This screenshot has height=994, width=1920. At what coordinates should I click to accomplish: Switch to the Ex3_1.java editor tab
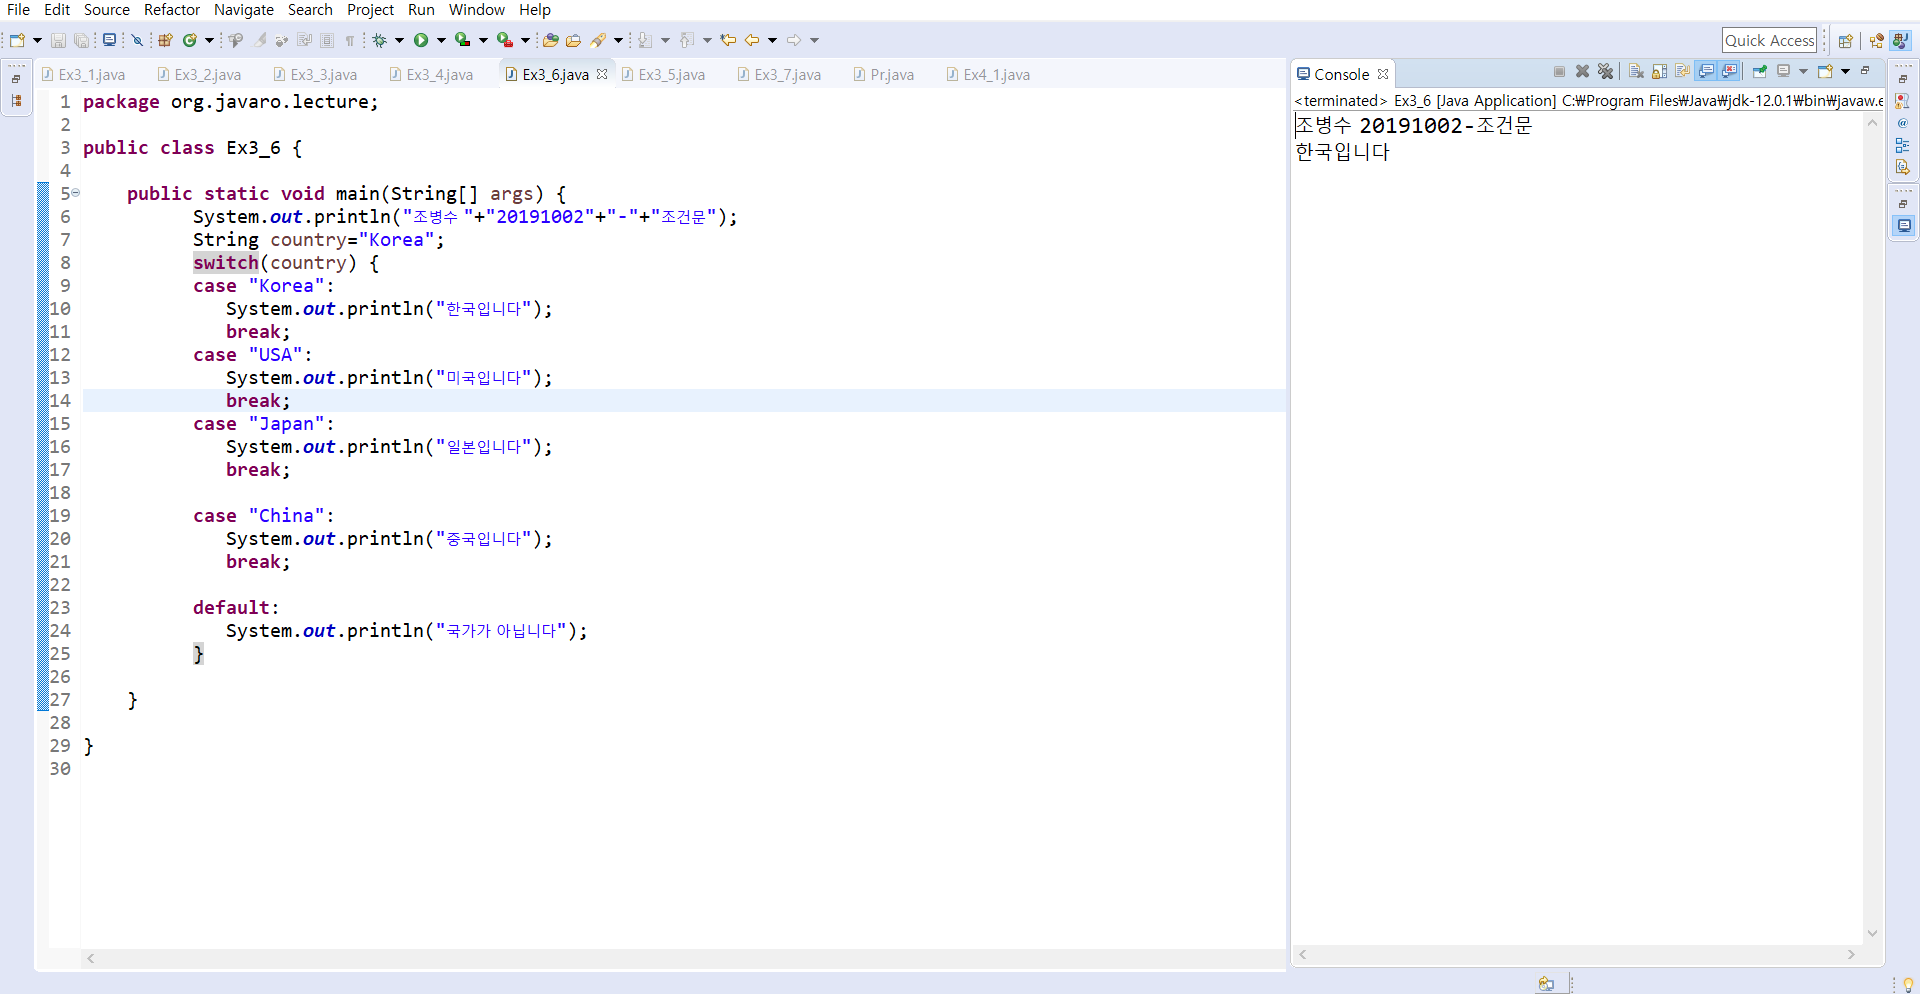pyautogui.click(x=84, y=75)
